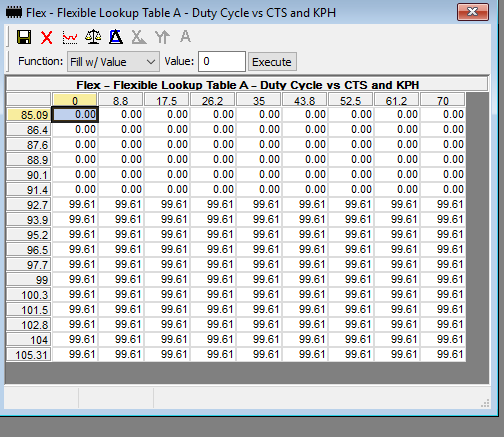Select column header 0
The height and width of the screenshot is (437, 504).
click(75, 100)
